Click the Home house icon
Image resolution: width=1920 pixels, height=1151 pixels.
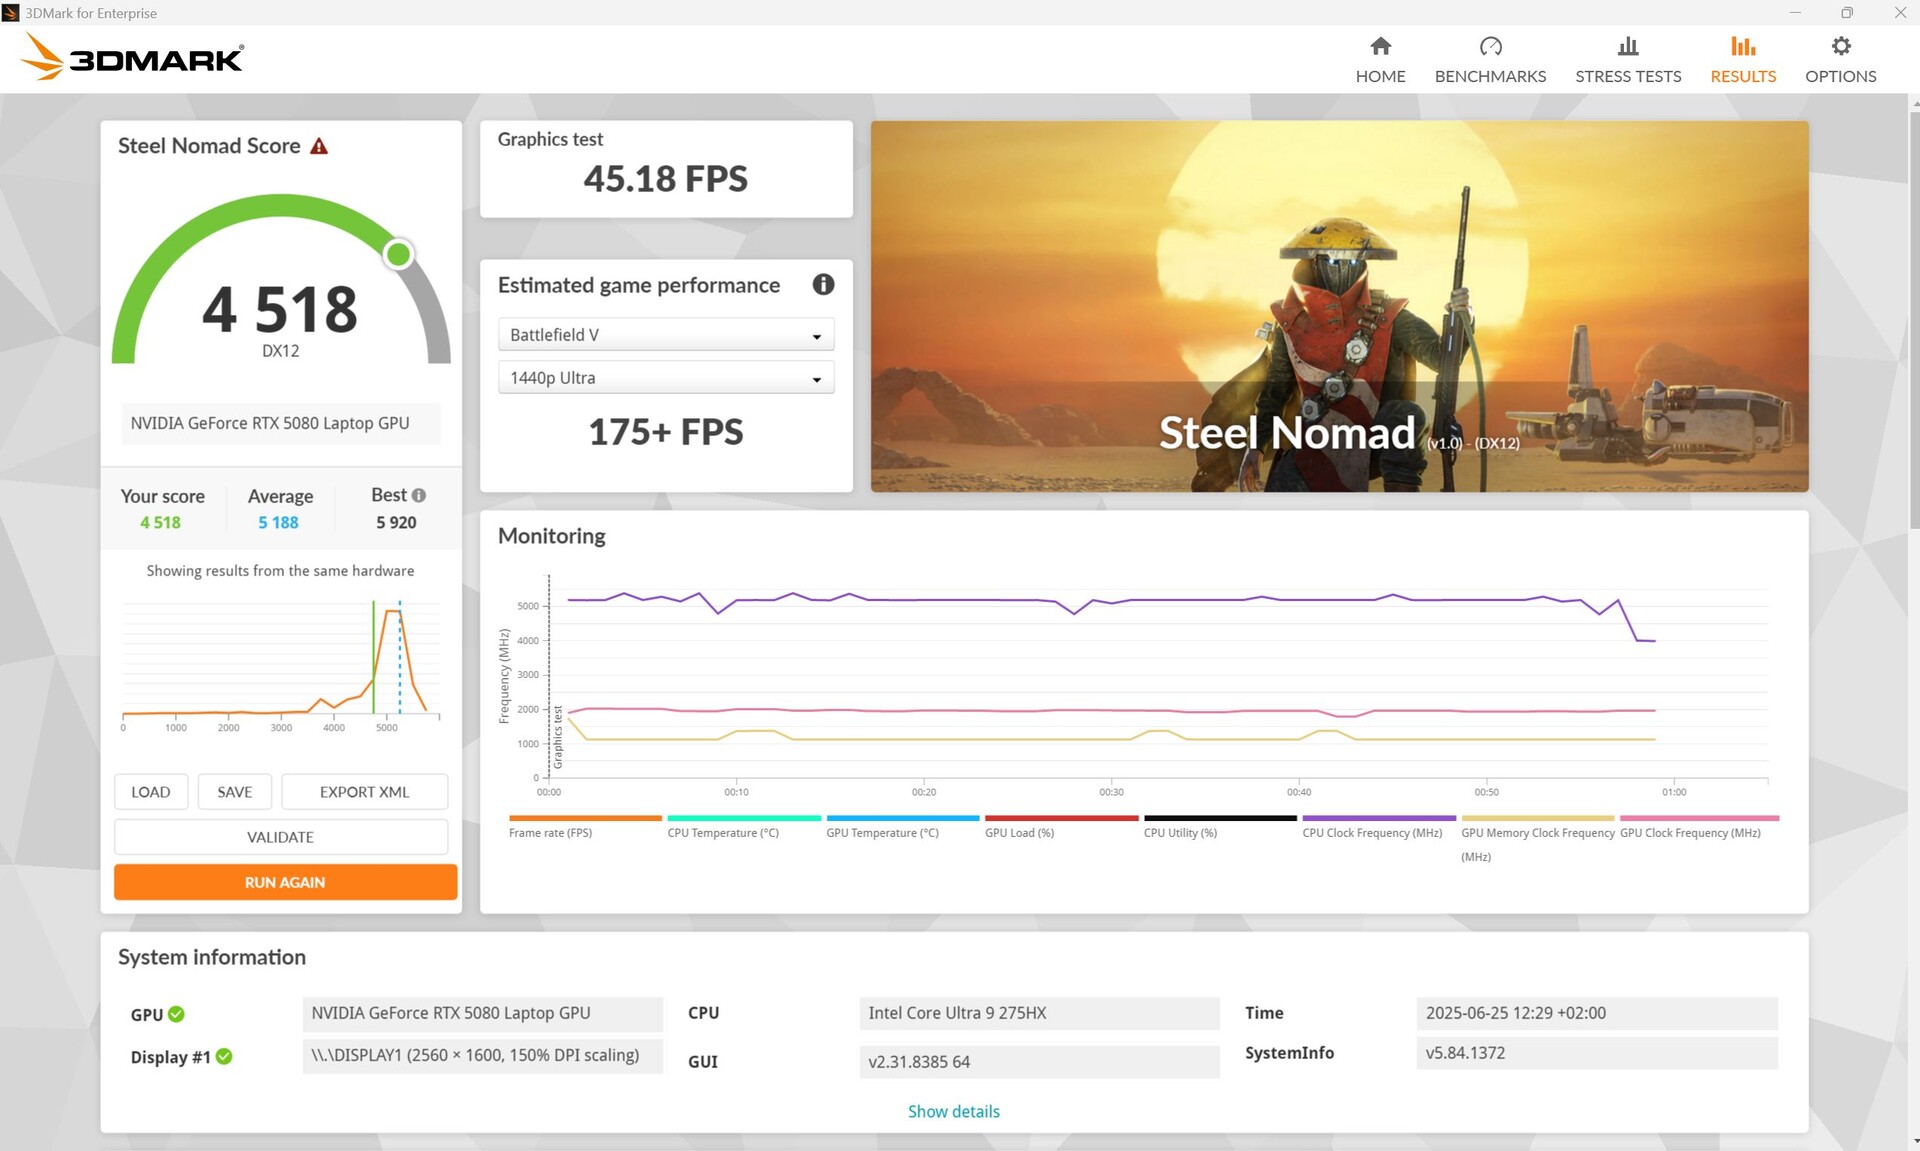[1380, 46]
